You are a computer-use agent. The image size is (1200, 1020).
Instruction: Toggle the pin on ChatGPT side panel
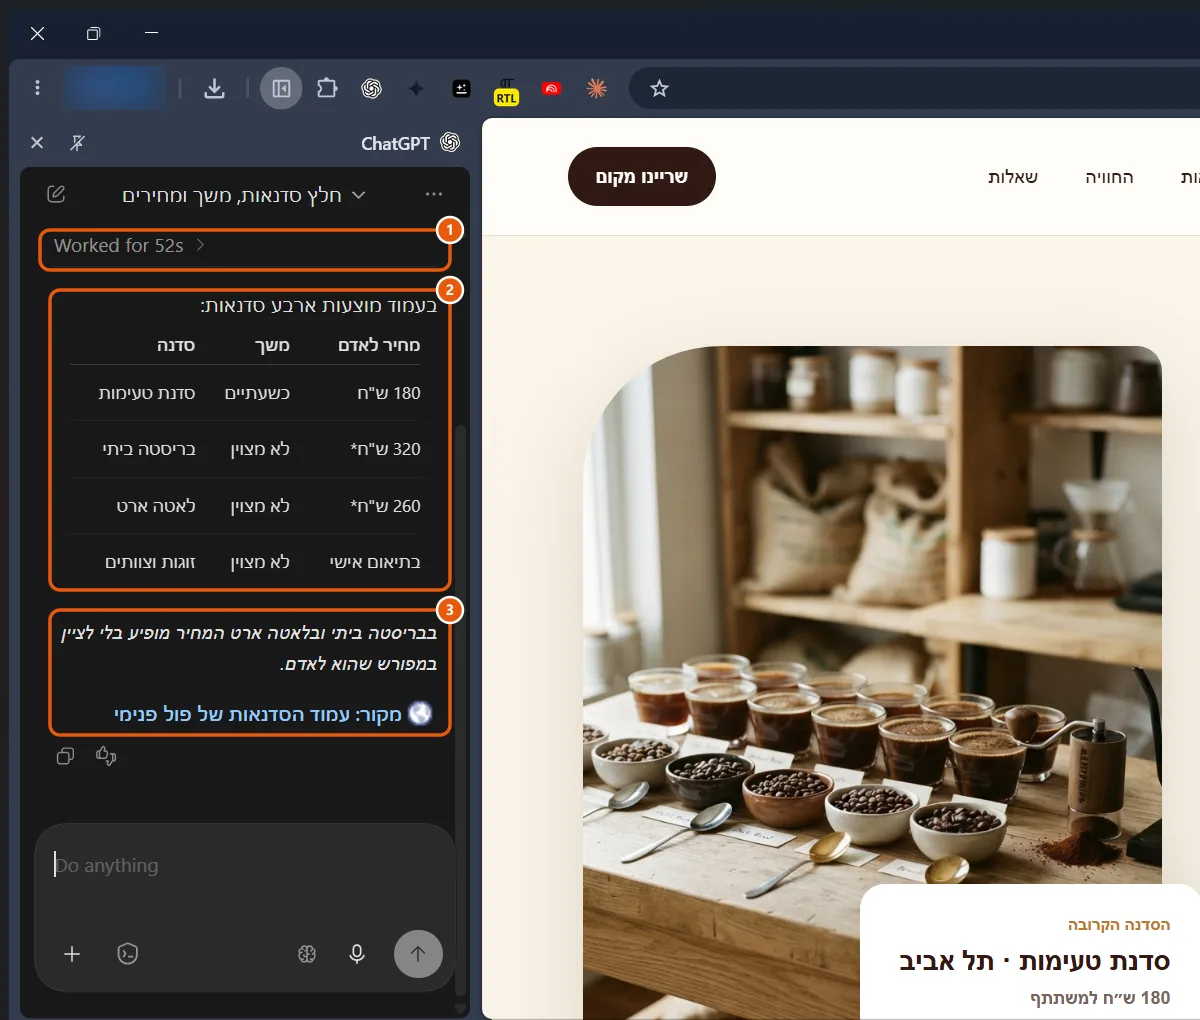tap(77, 143)
